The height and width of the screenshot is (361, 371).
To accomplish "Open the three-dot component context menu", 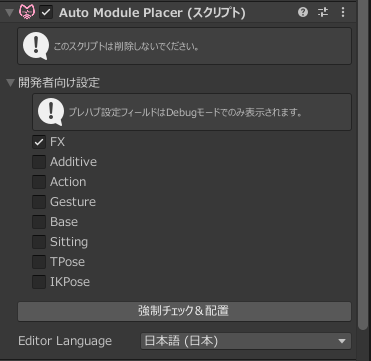I will point(343,13).
